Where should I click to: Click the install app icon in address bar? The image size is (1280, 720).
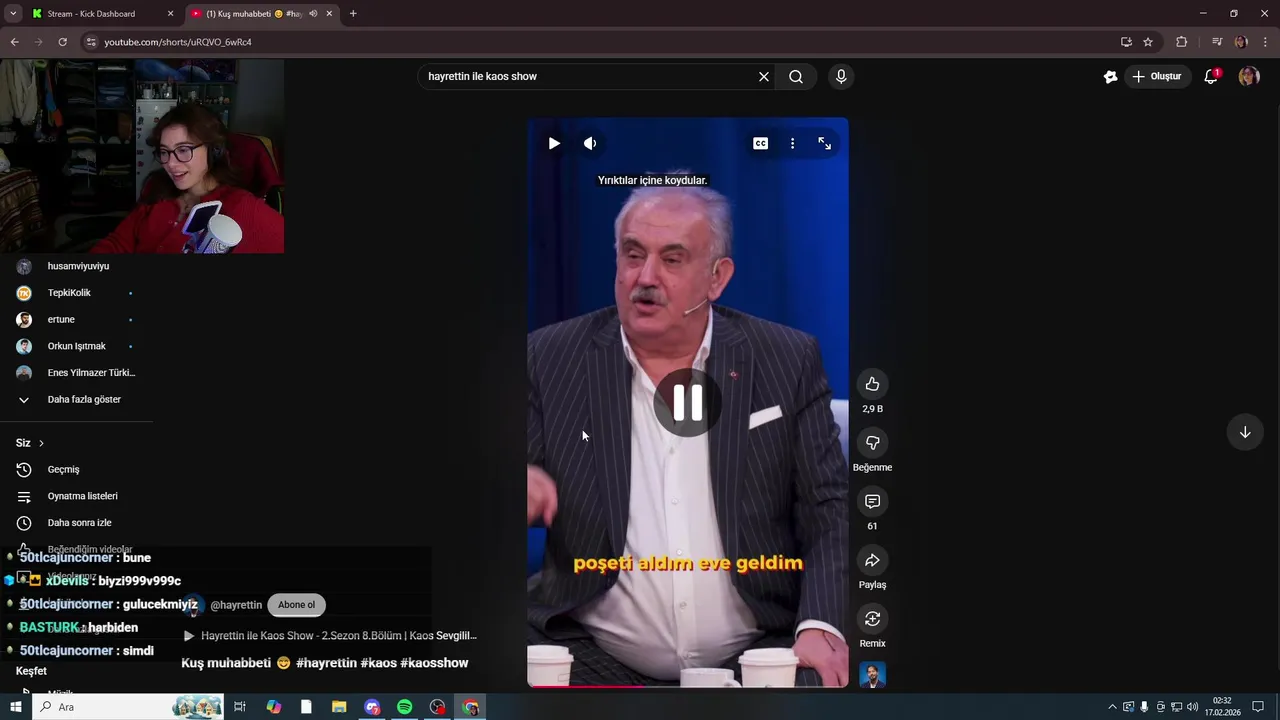tap(1126, 42)
